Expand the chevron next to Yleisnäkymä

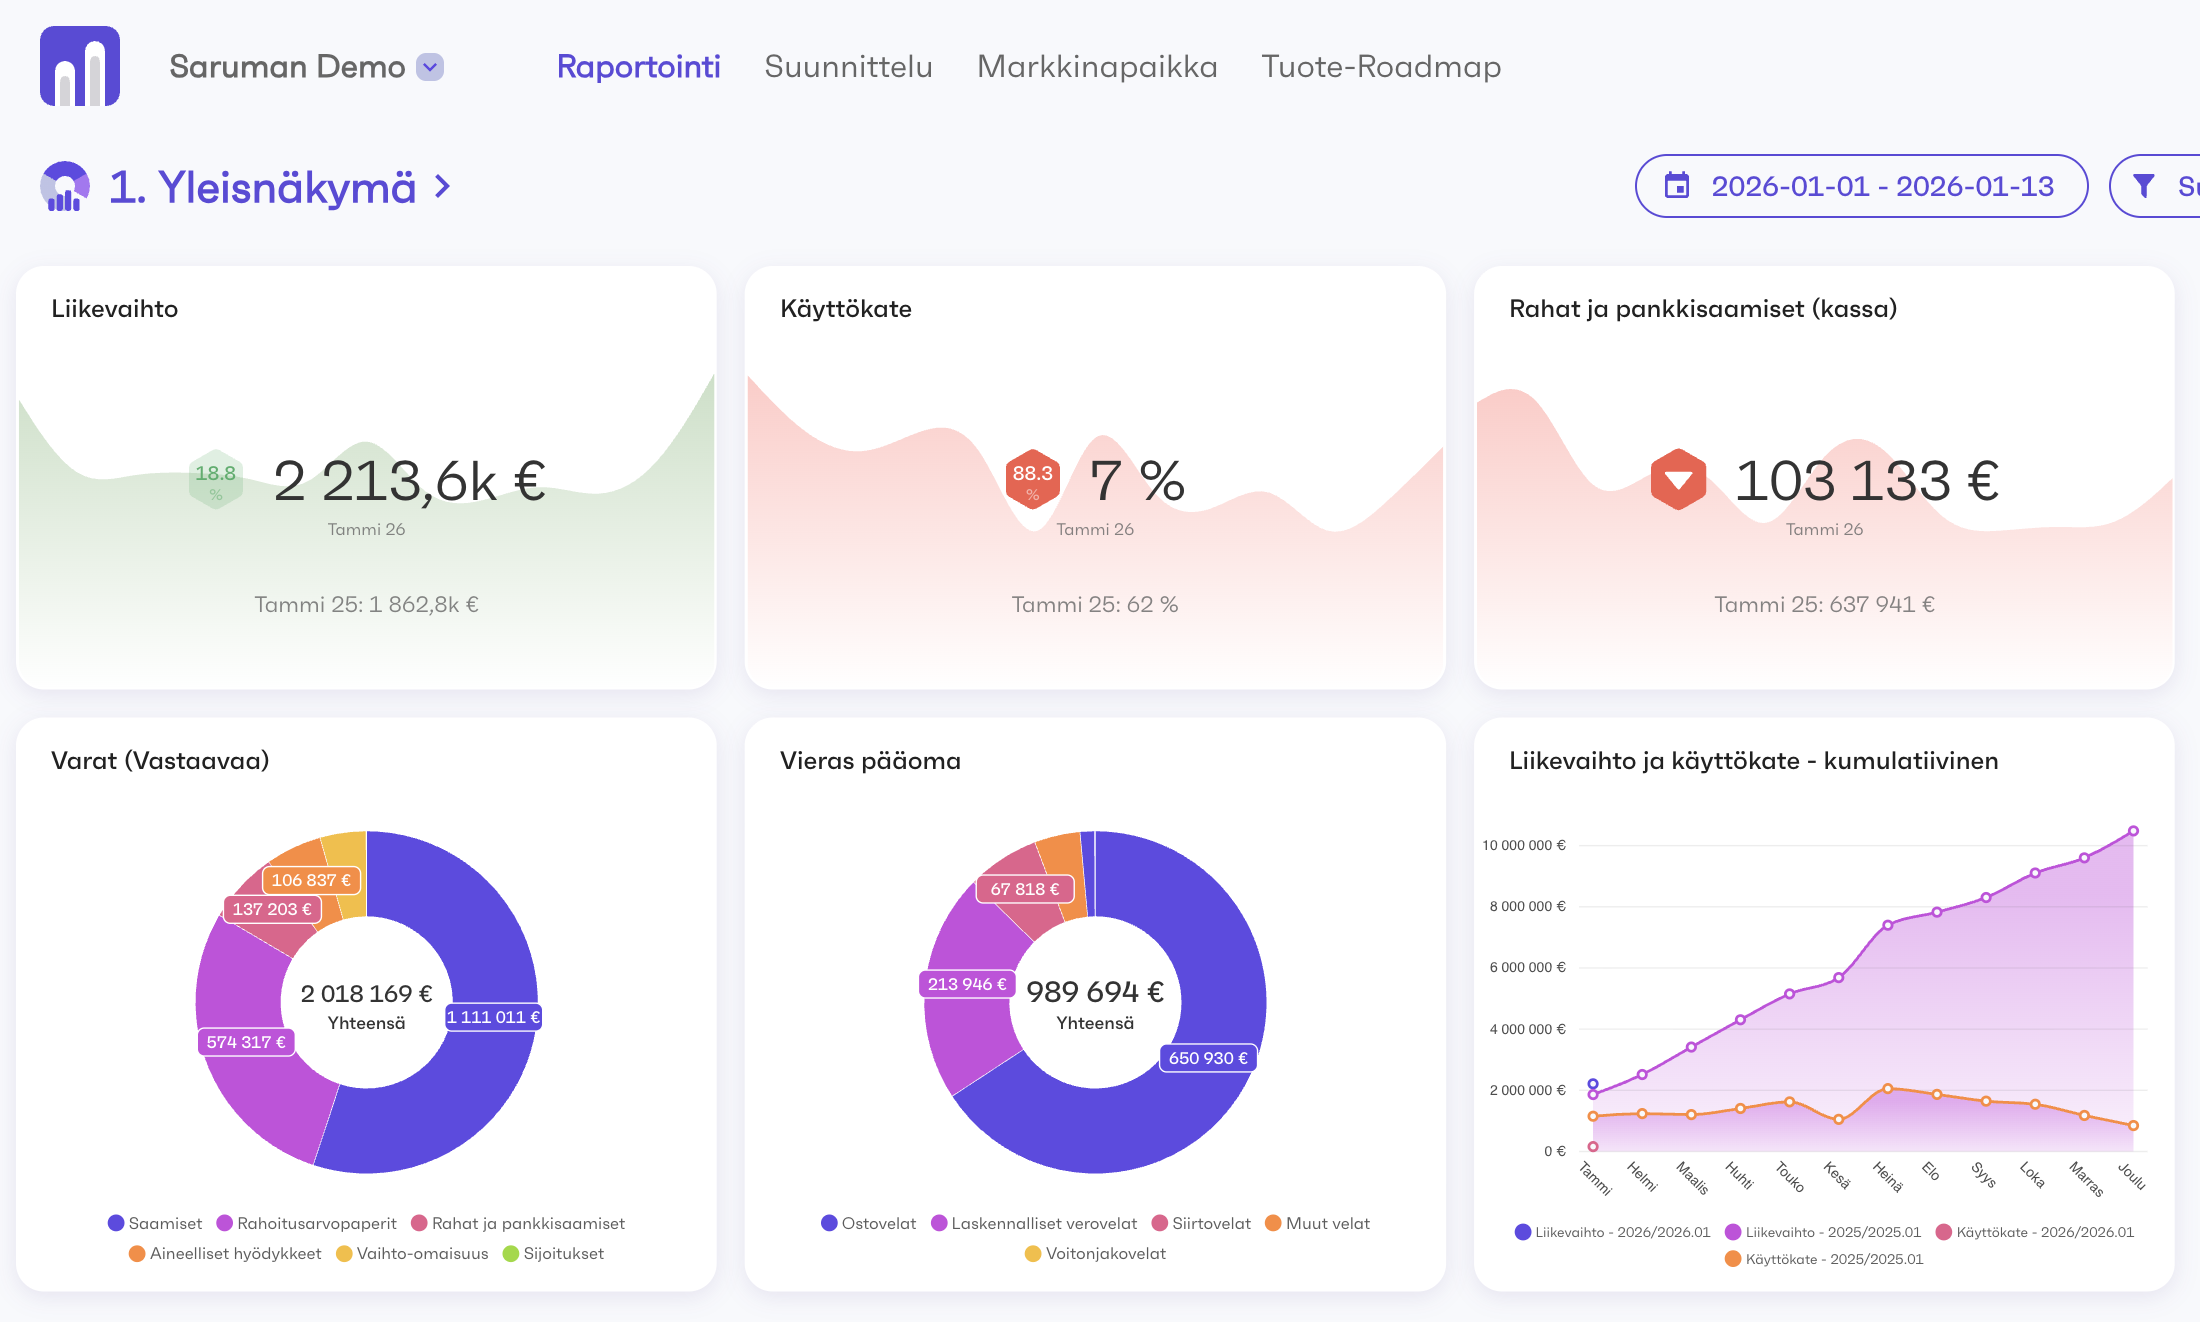[x=442, y=187]
